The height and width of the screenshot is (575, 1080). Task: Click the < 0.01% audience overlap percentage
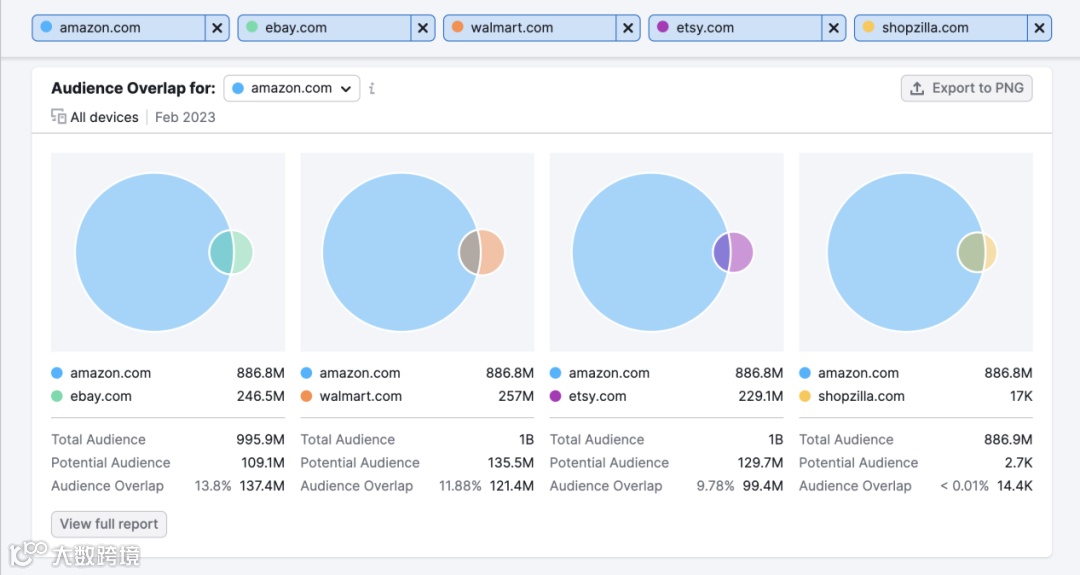(x=964, y=485)
